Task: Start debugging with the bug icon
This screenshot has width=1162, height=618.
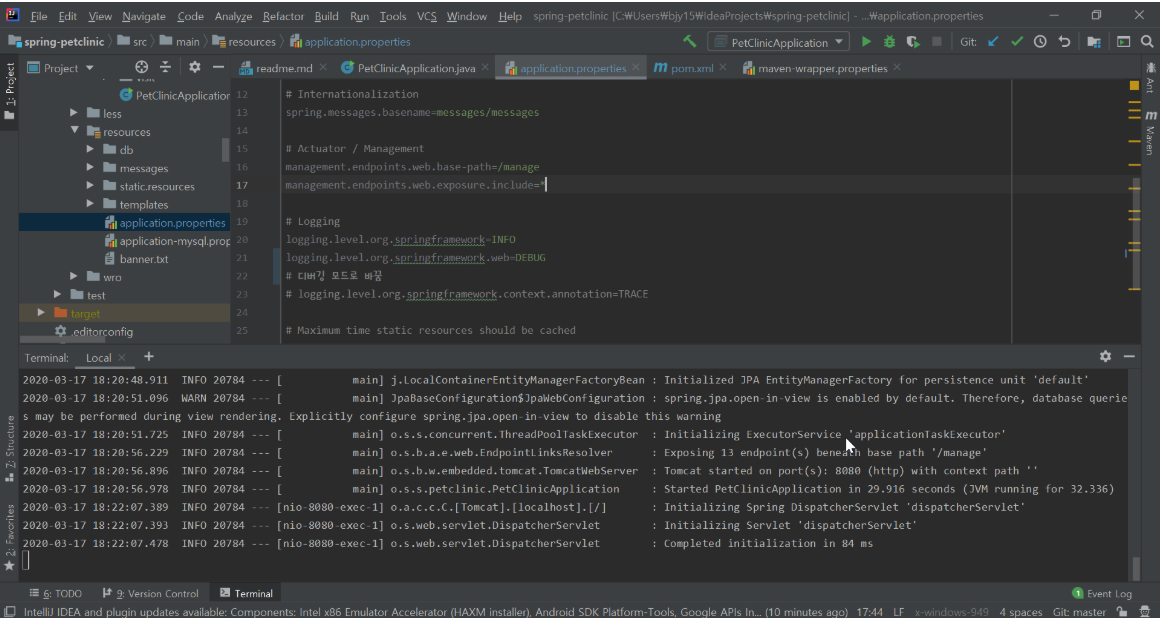Action: pyautogui.click(x=889, y=42)
